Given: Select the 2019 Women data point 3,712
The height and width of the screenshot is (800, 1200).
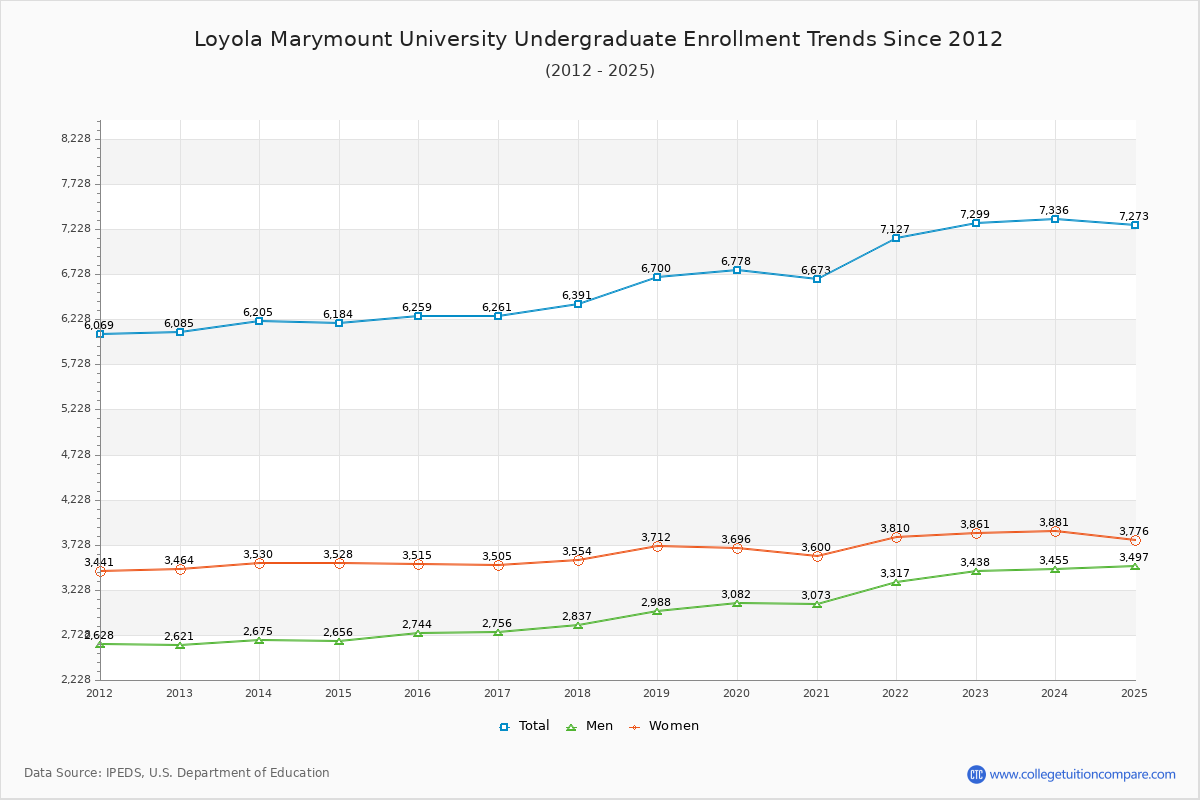Looking at the screenshot, I should (x=657, y=546).
